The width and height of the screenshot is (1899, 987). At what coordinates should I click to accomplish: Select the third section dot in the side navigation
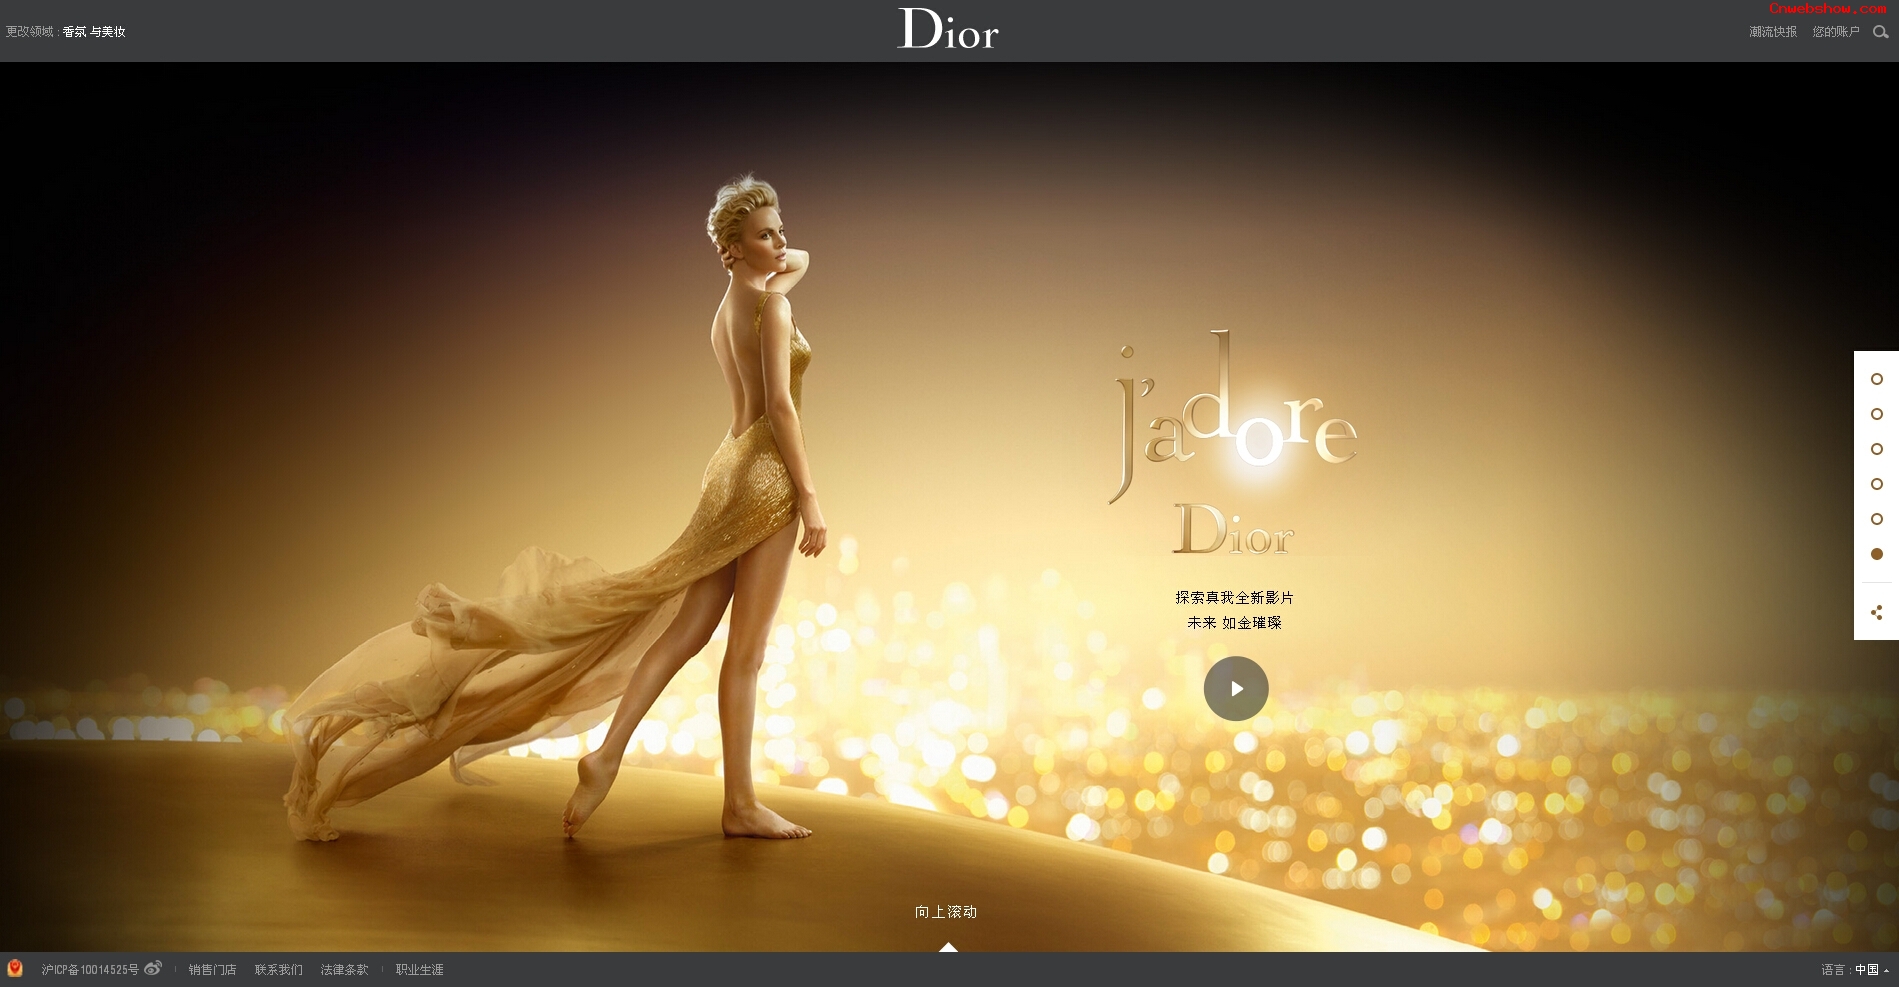[x=1877, y=449]
